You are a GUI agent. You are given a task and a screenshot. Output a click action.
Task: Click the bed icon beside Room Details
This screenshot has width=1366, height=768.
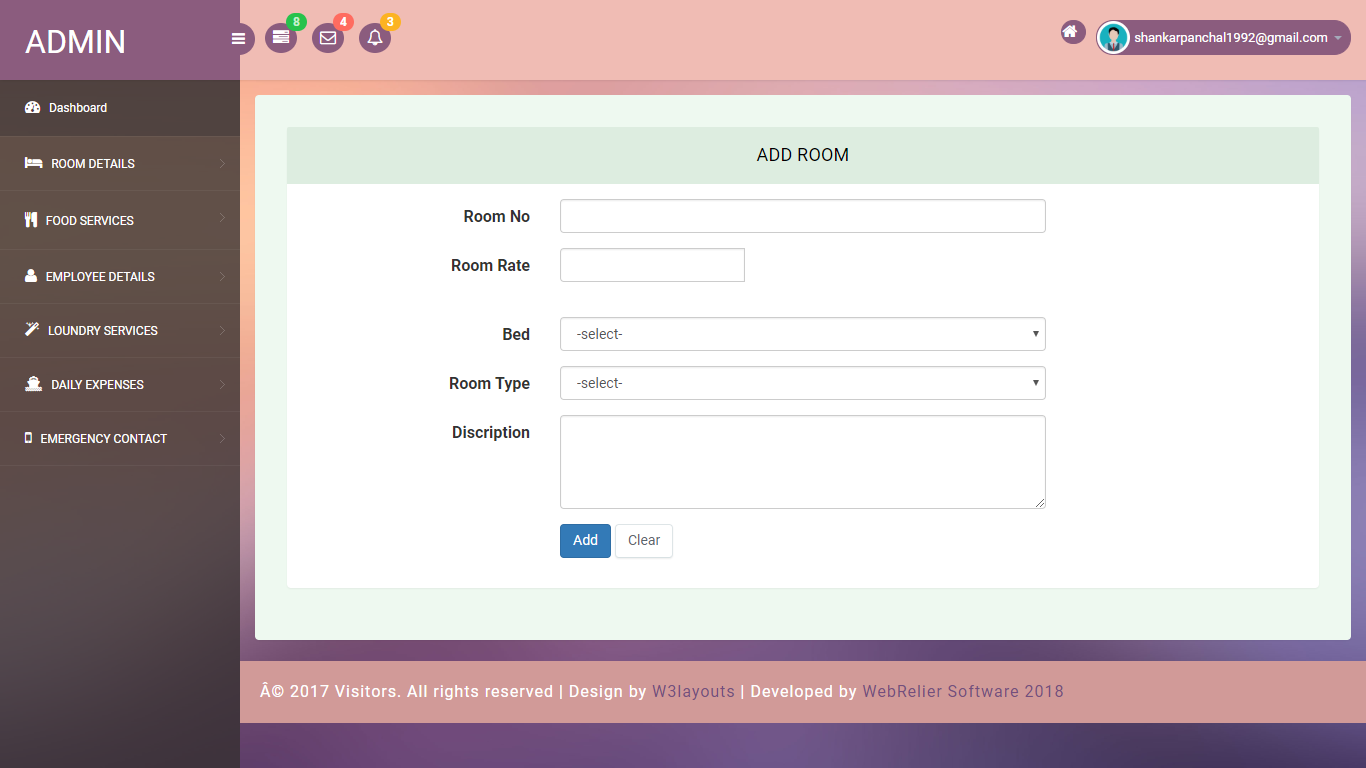[33, 163]
